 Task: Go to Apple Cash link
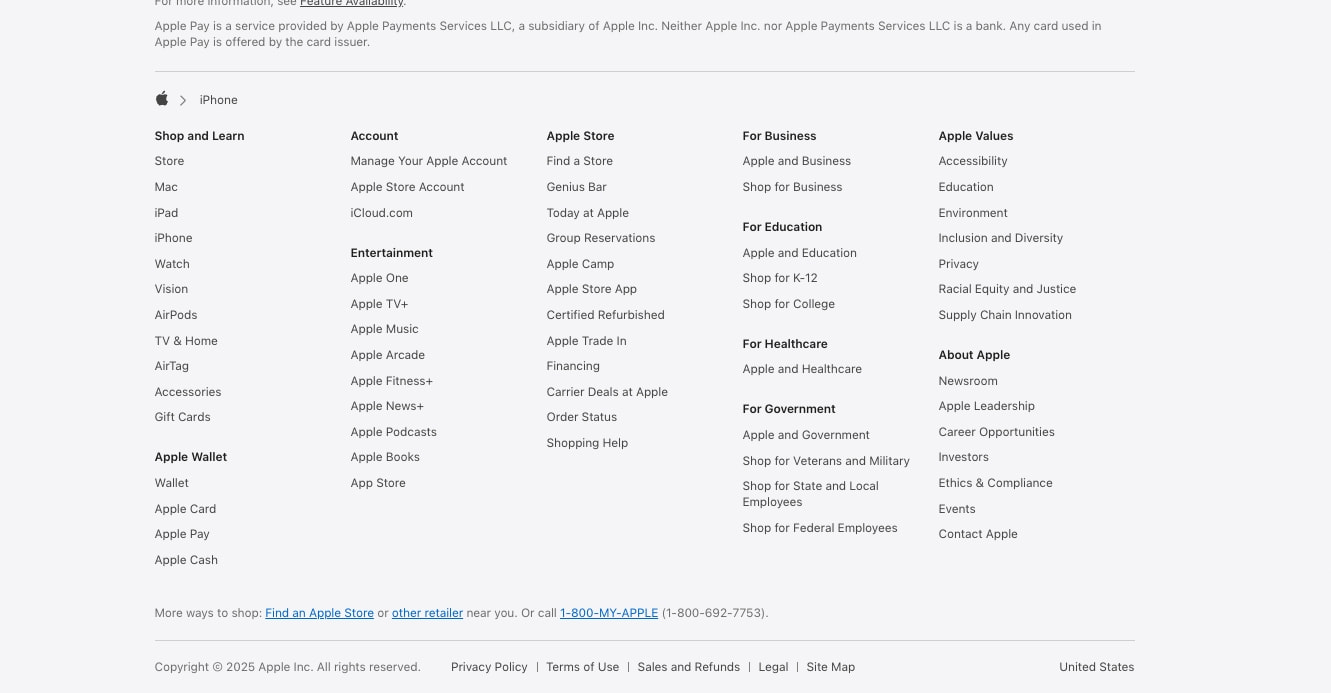tap(186, 560)
